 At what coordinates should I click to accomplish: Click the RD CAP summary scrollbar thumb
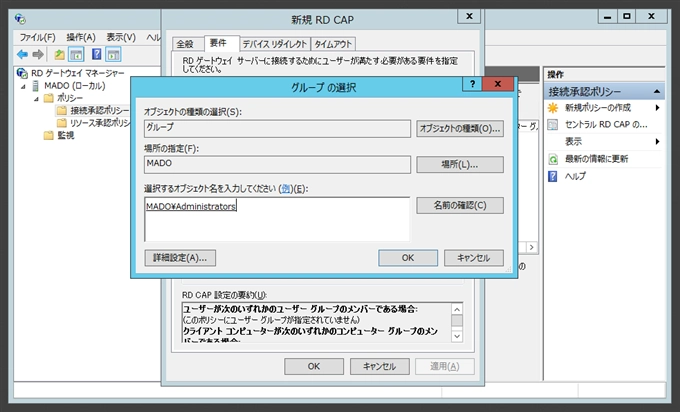[x=457, y=321]
